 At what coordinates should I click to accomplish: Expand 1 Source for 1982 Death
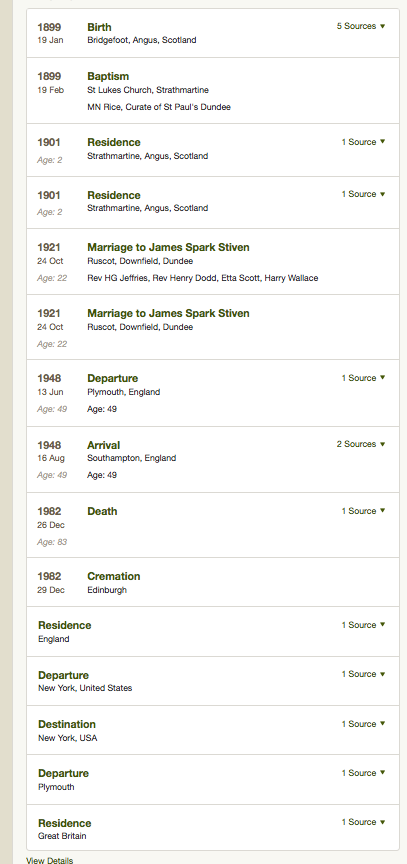tap(363, 511)
